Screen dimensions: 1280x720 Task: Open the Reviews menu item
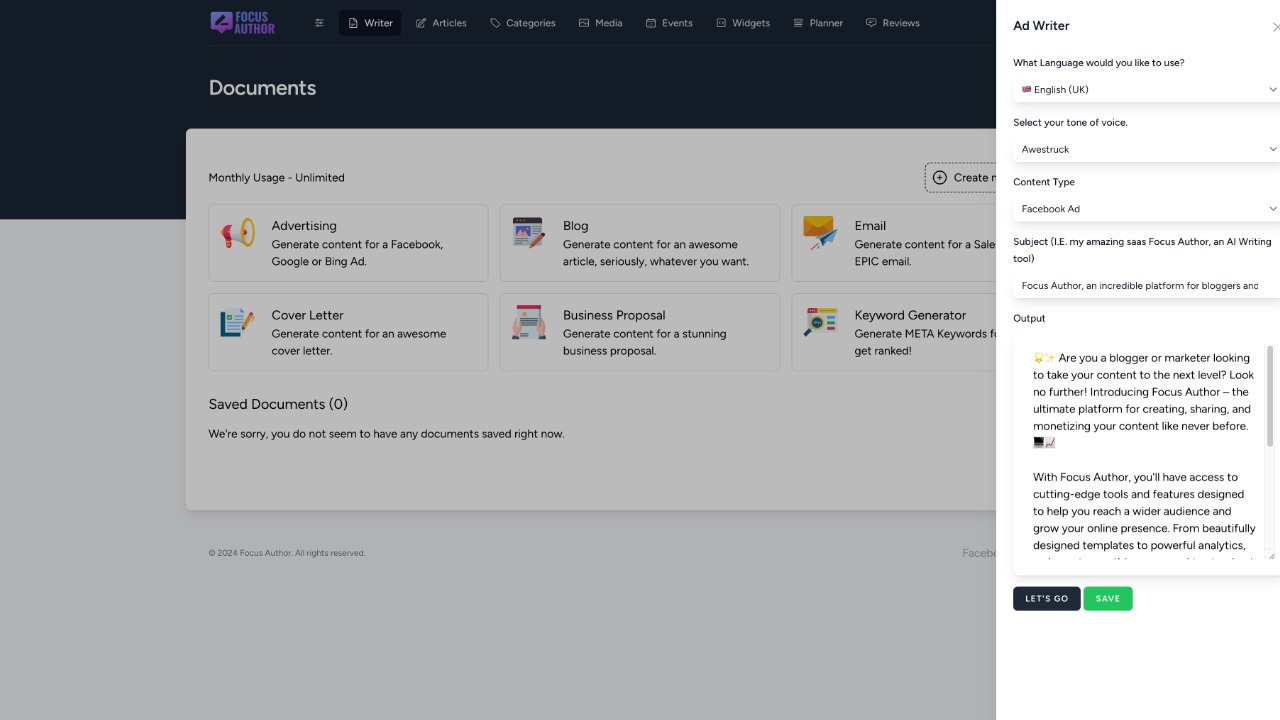click(892, 23)
